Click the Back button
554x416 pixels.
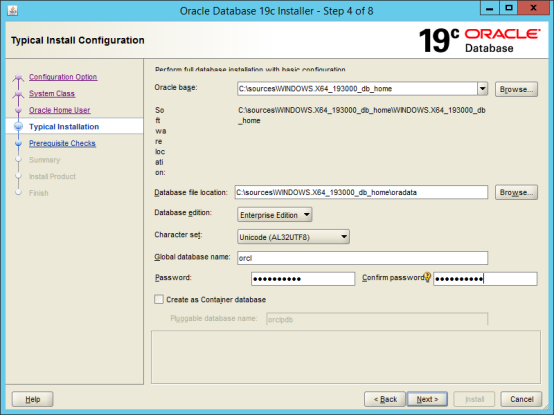385,399
